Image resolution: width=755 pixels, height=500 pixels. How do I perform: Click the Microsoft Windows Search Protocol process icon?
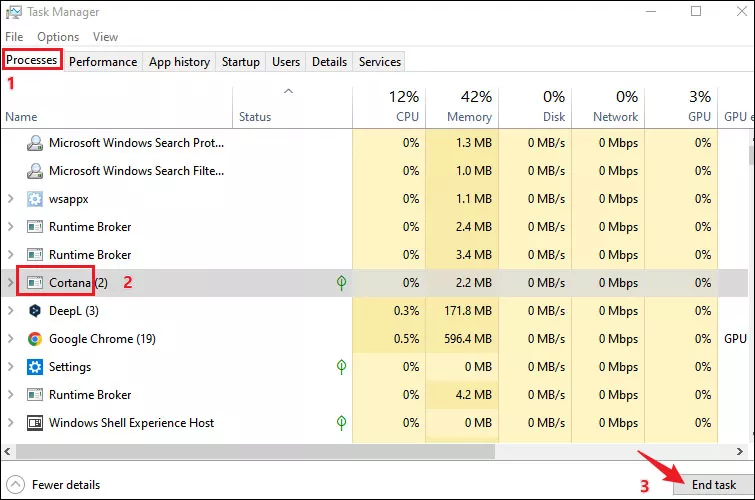coord(35,143)
